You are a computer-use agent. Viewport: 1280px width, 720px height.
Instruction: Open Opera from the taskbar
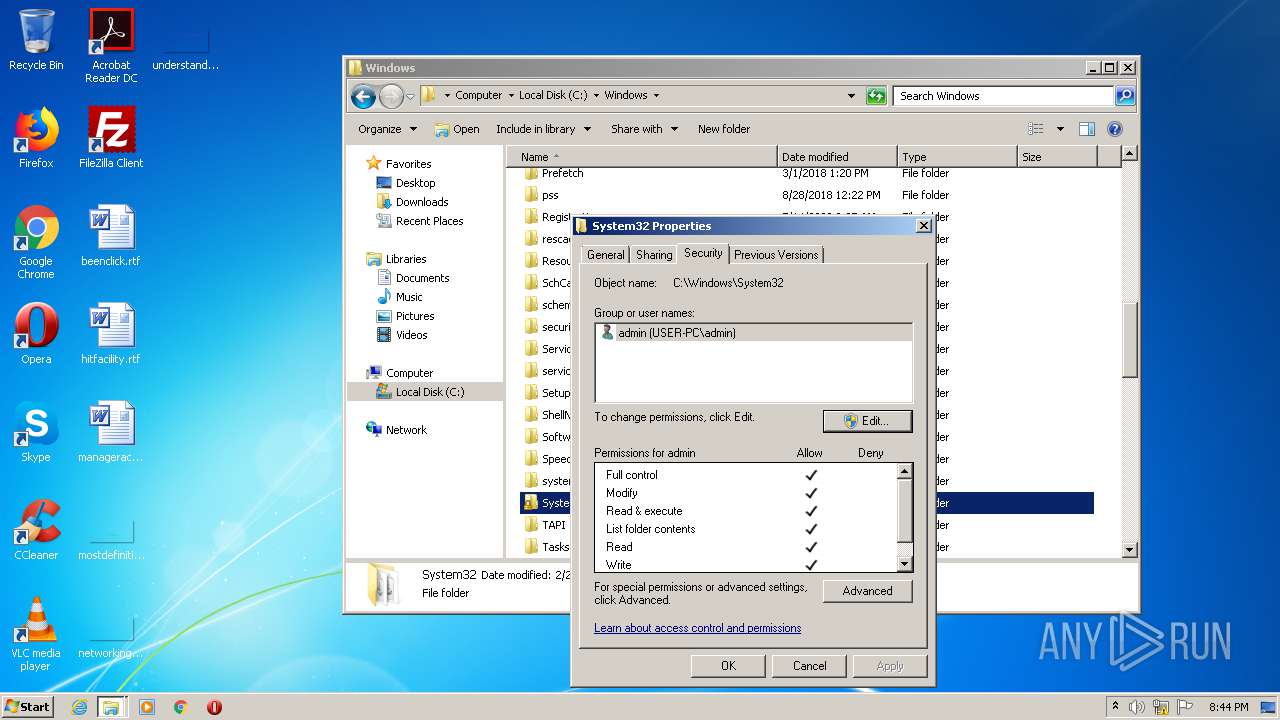point(214,707)
